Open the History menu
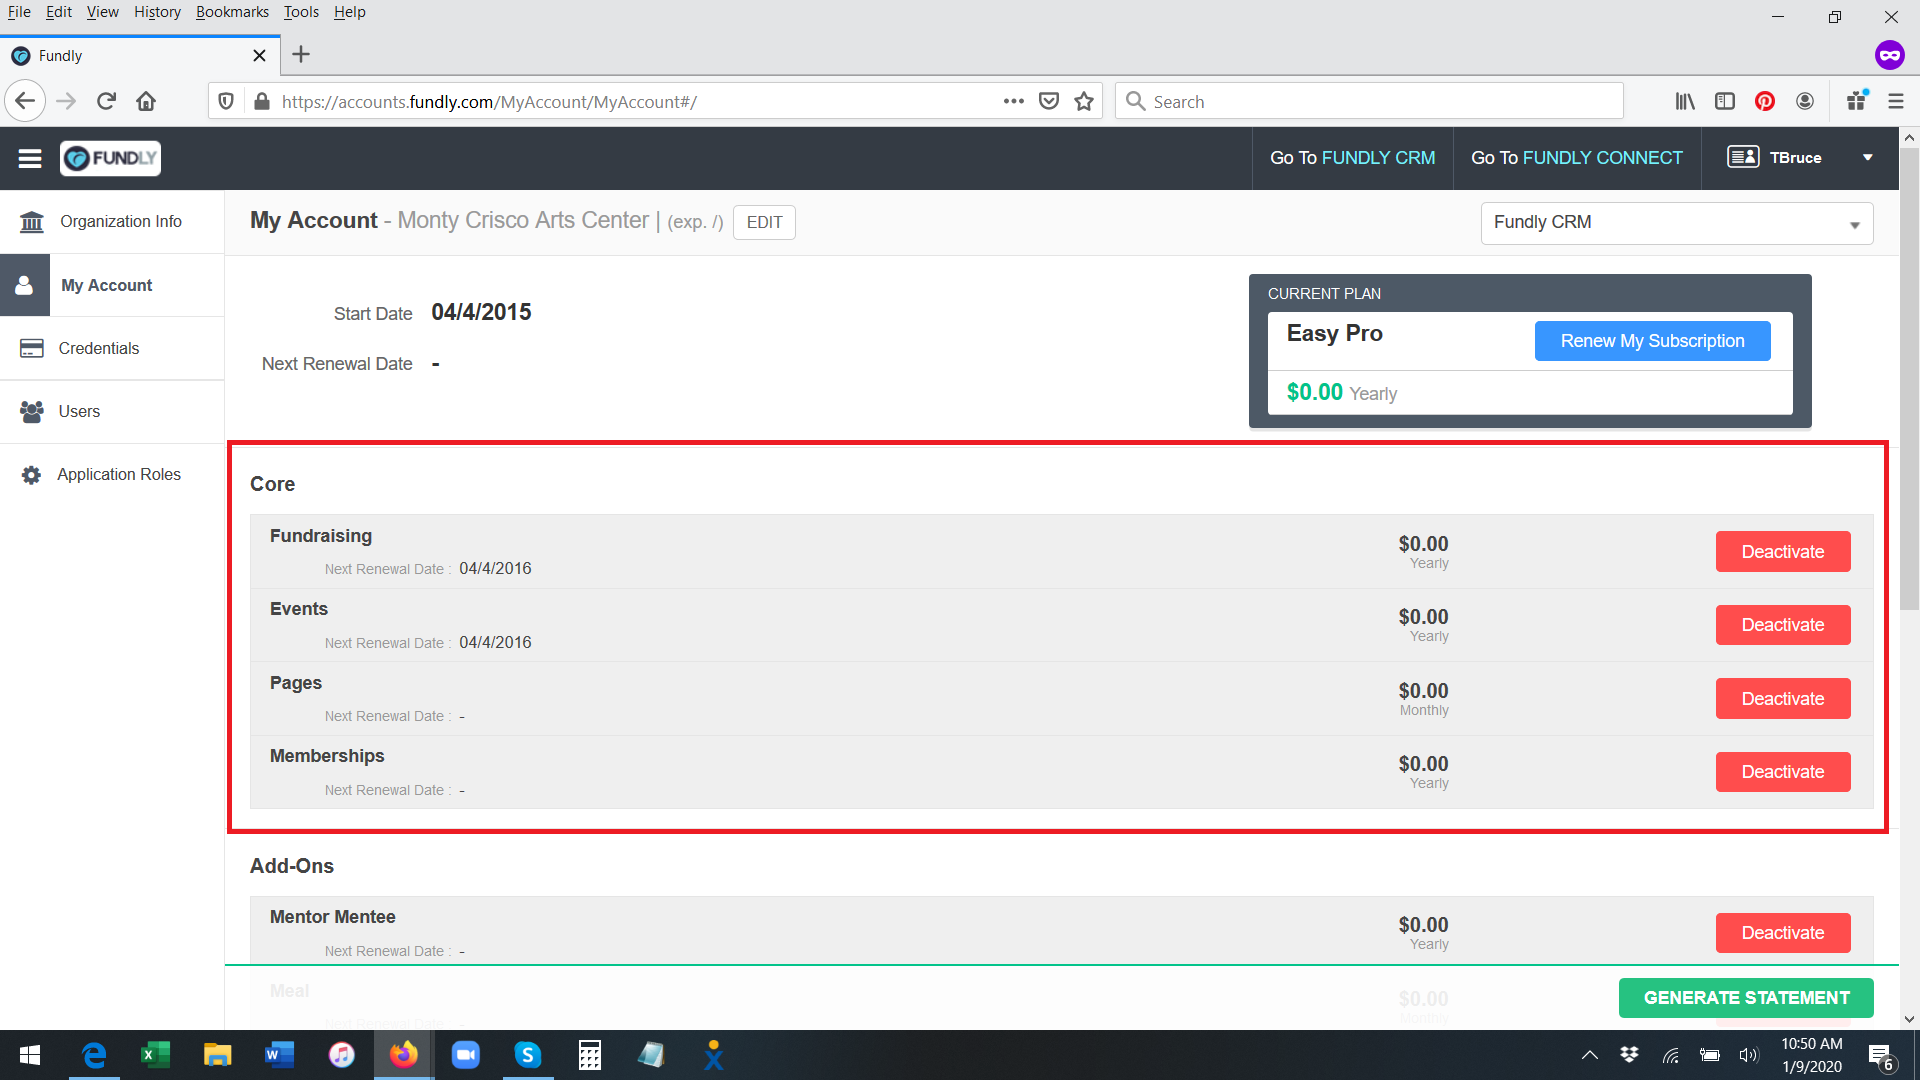This screenshot has width=1920, height=1080. (x=157, y=12)
